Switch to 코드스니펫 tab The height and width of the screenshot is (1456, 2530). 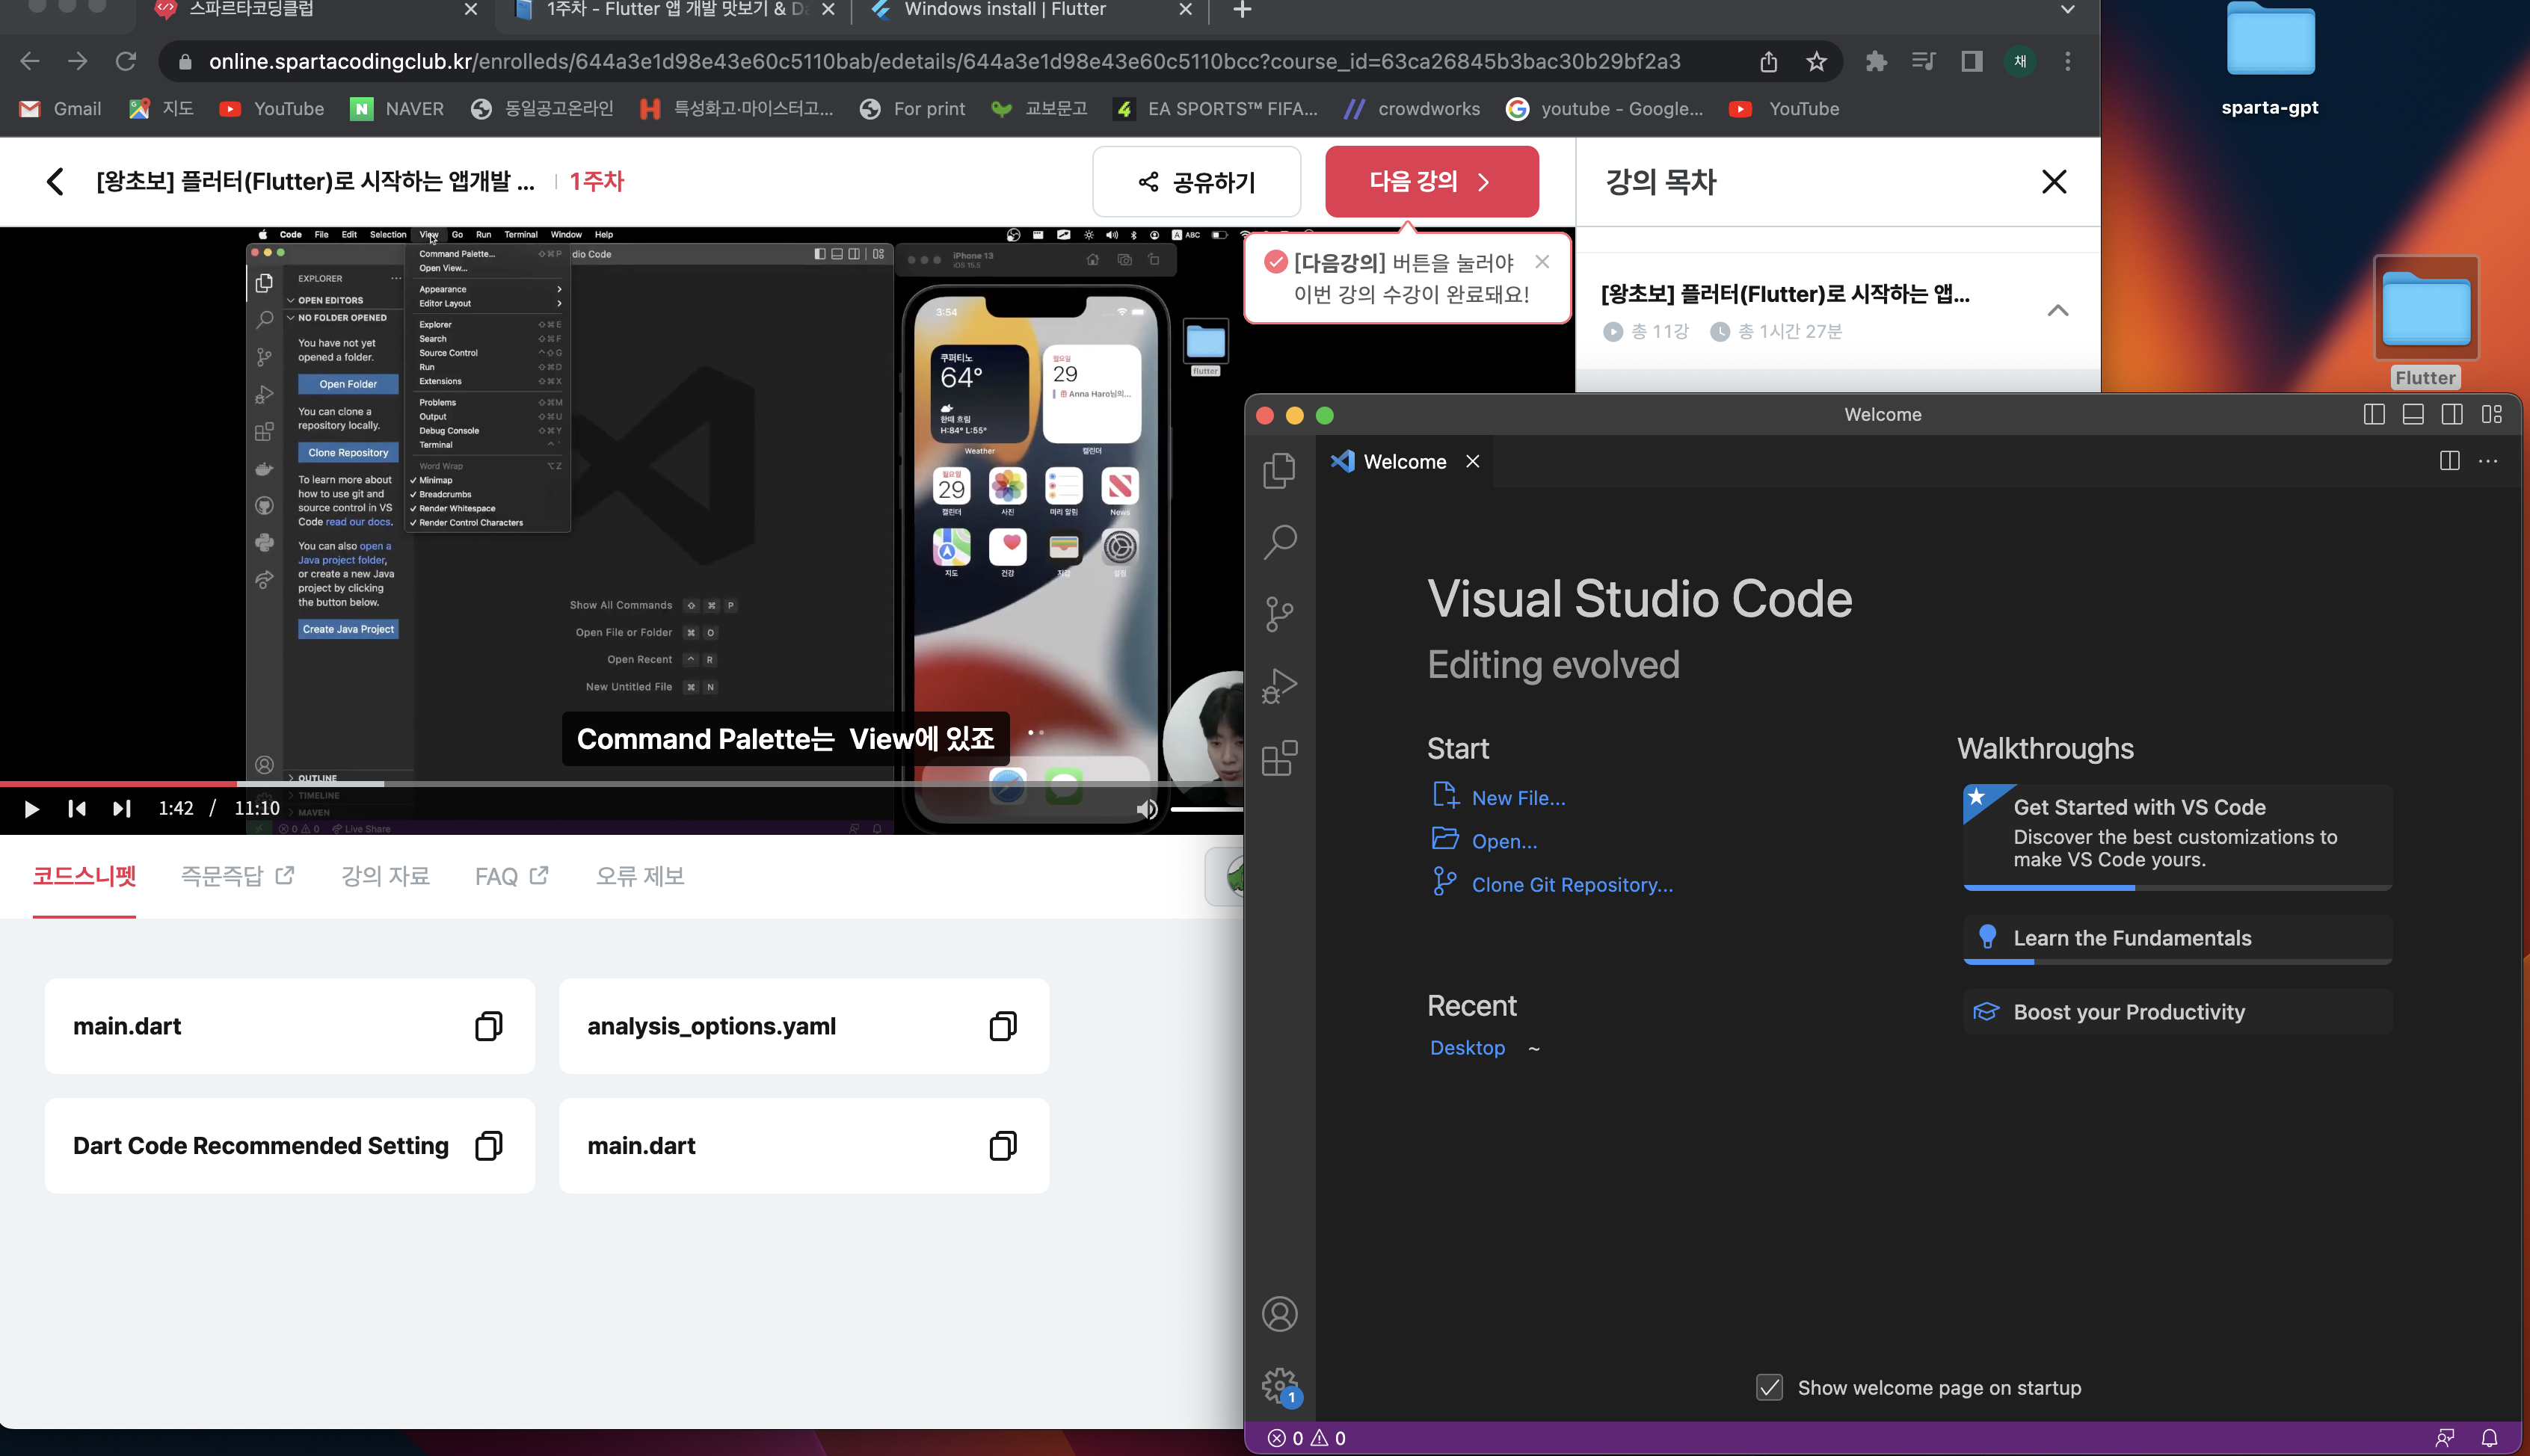[84, 876]
